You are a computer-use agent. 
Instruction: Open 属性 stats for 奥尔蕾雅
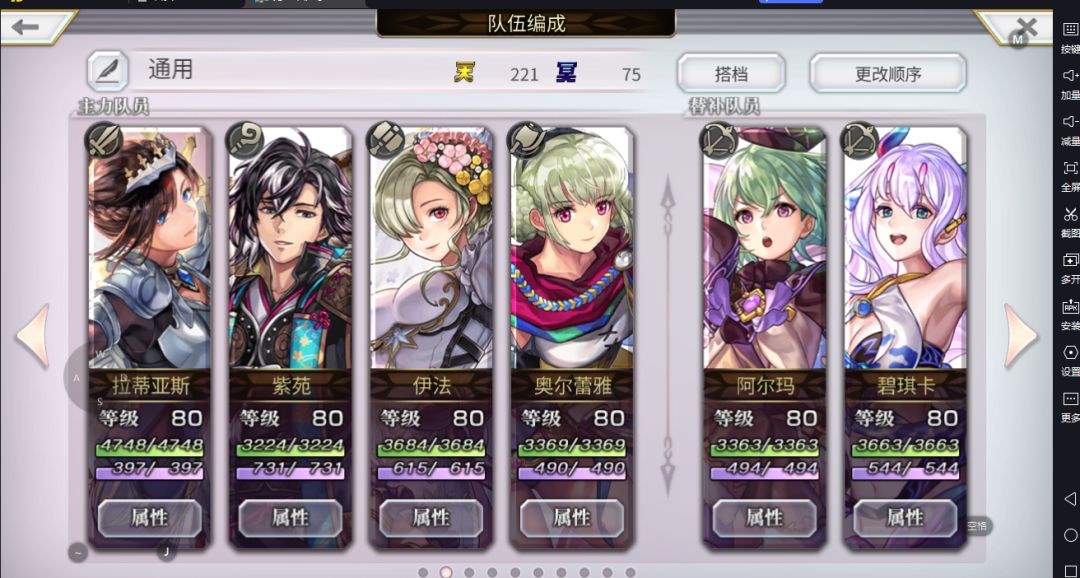[572, 518]
